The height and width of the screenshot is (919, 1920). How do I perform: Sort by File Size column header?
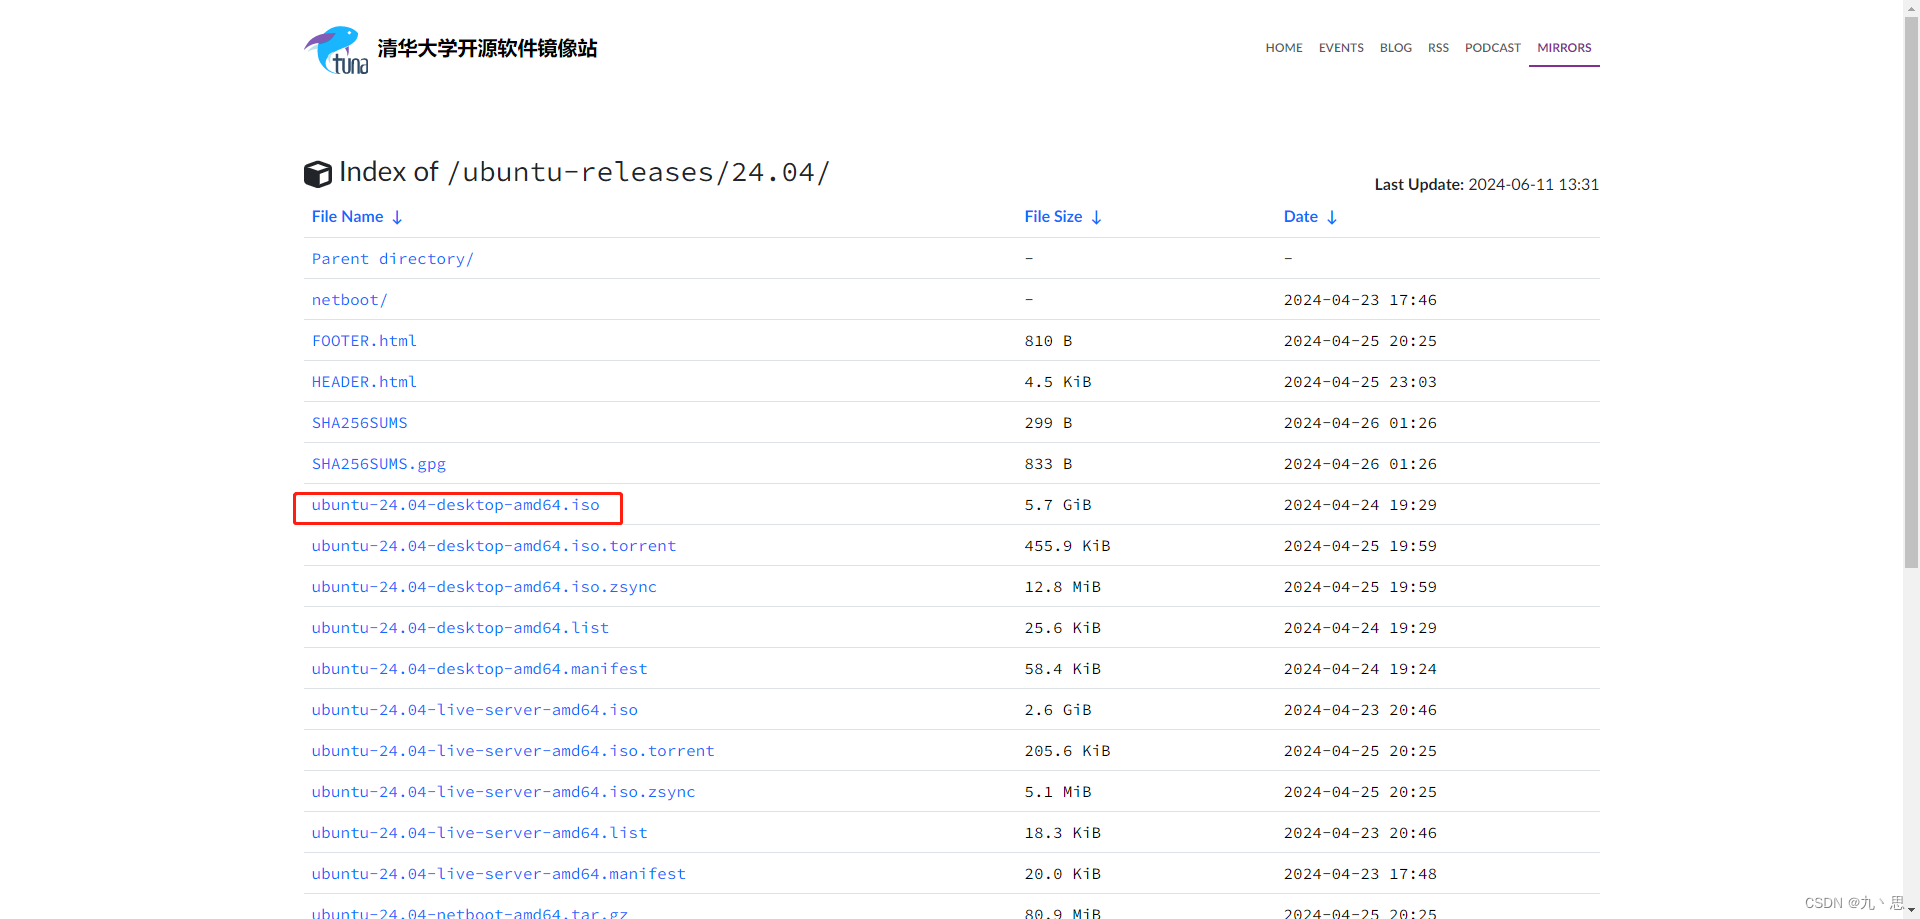(x=1053, y=217)
